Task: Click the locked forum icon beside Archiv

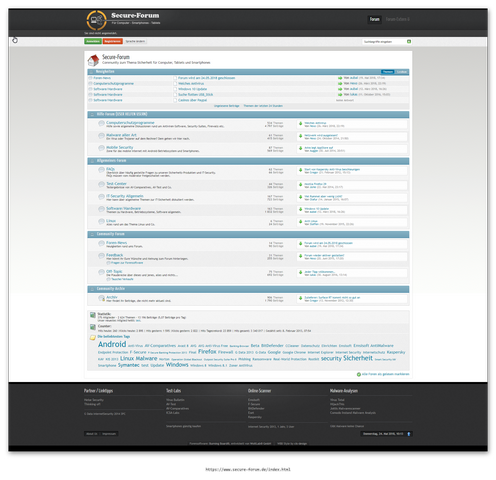Action: coord(101,298)
